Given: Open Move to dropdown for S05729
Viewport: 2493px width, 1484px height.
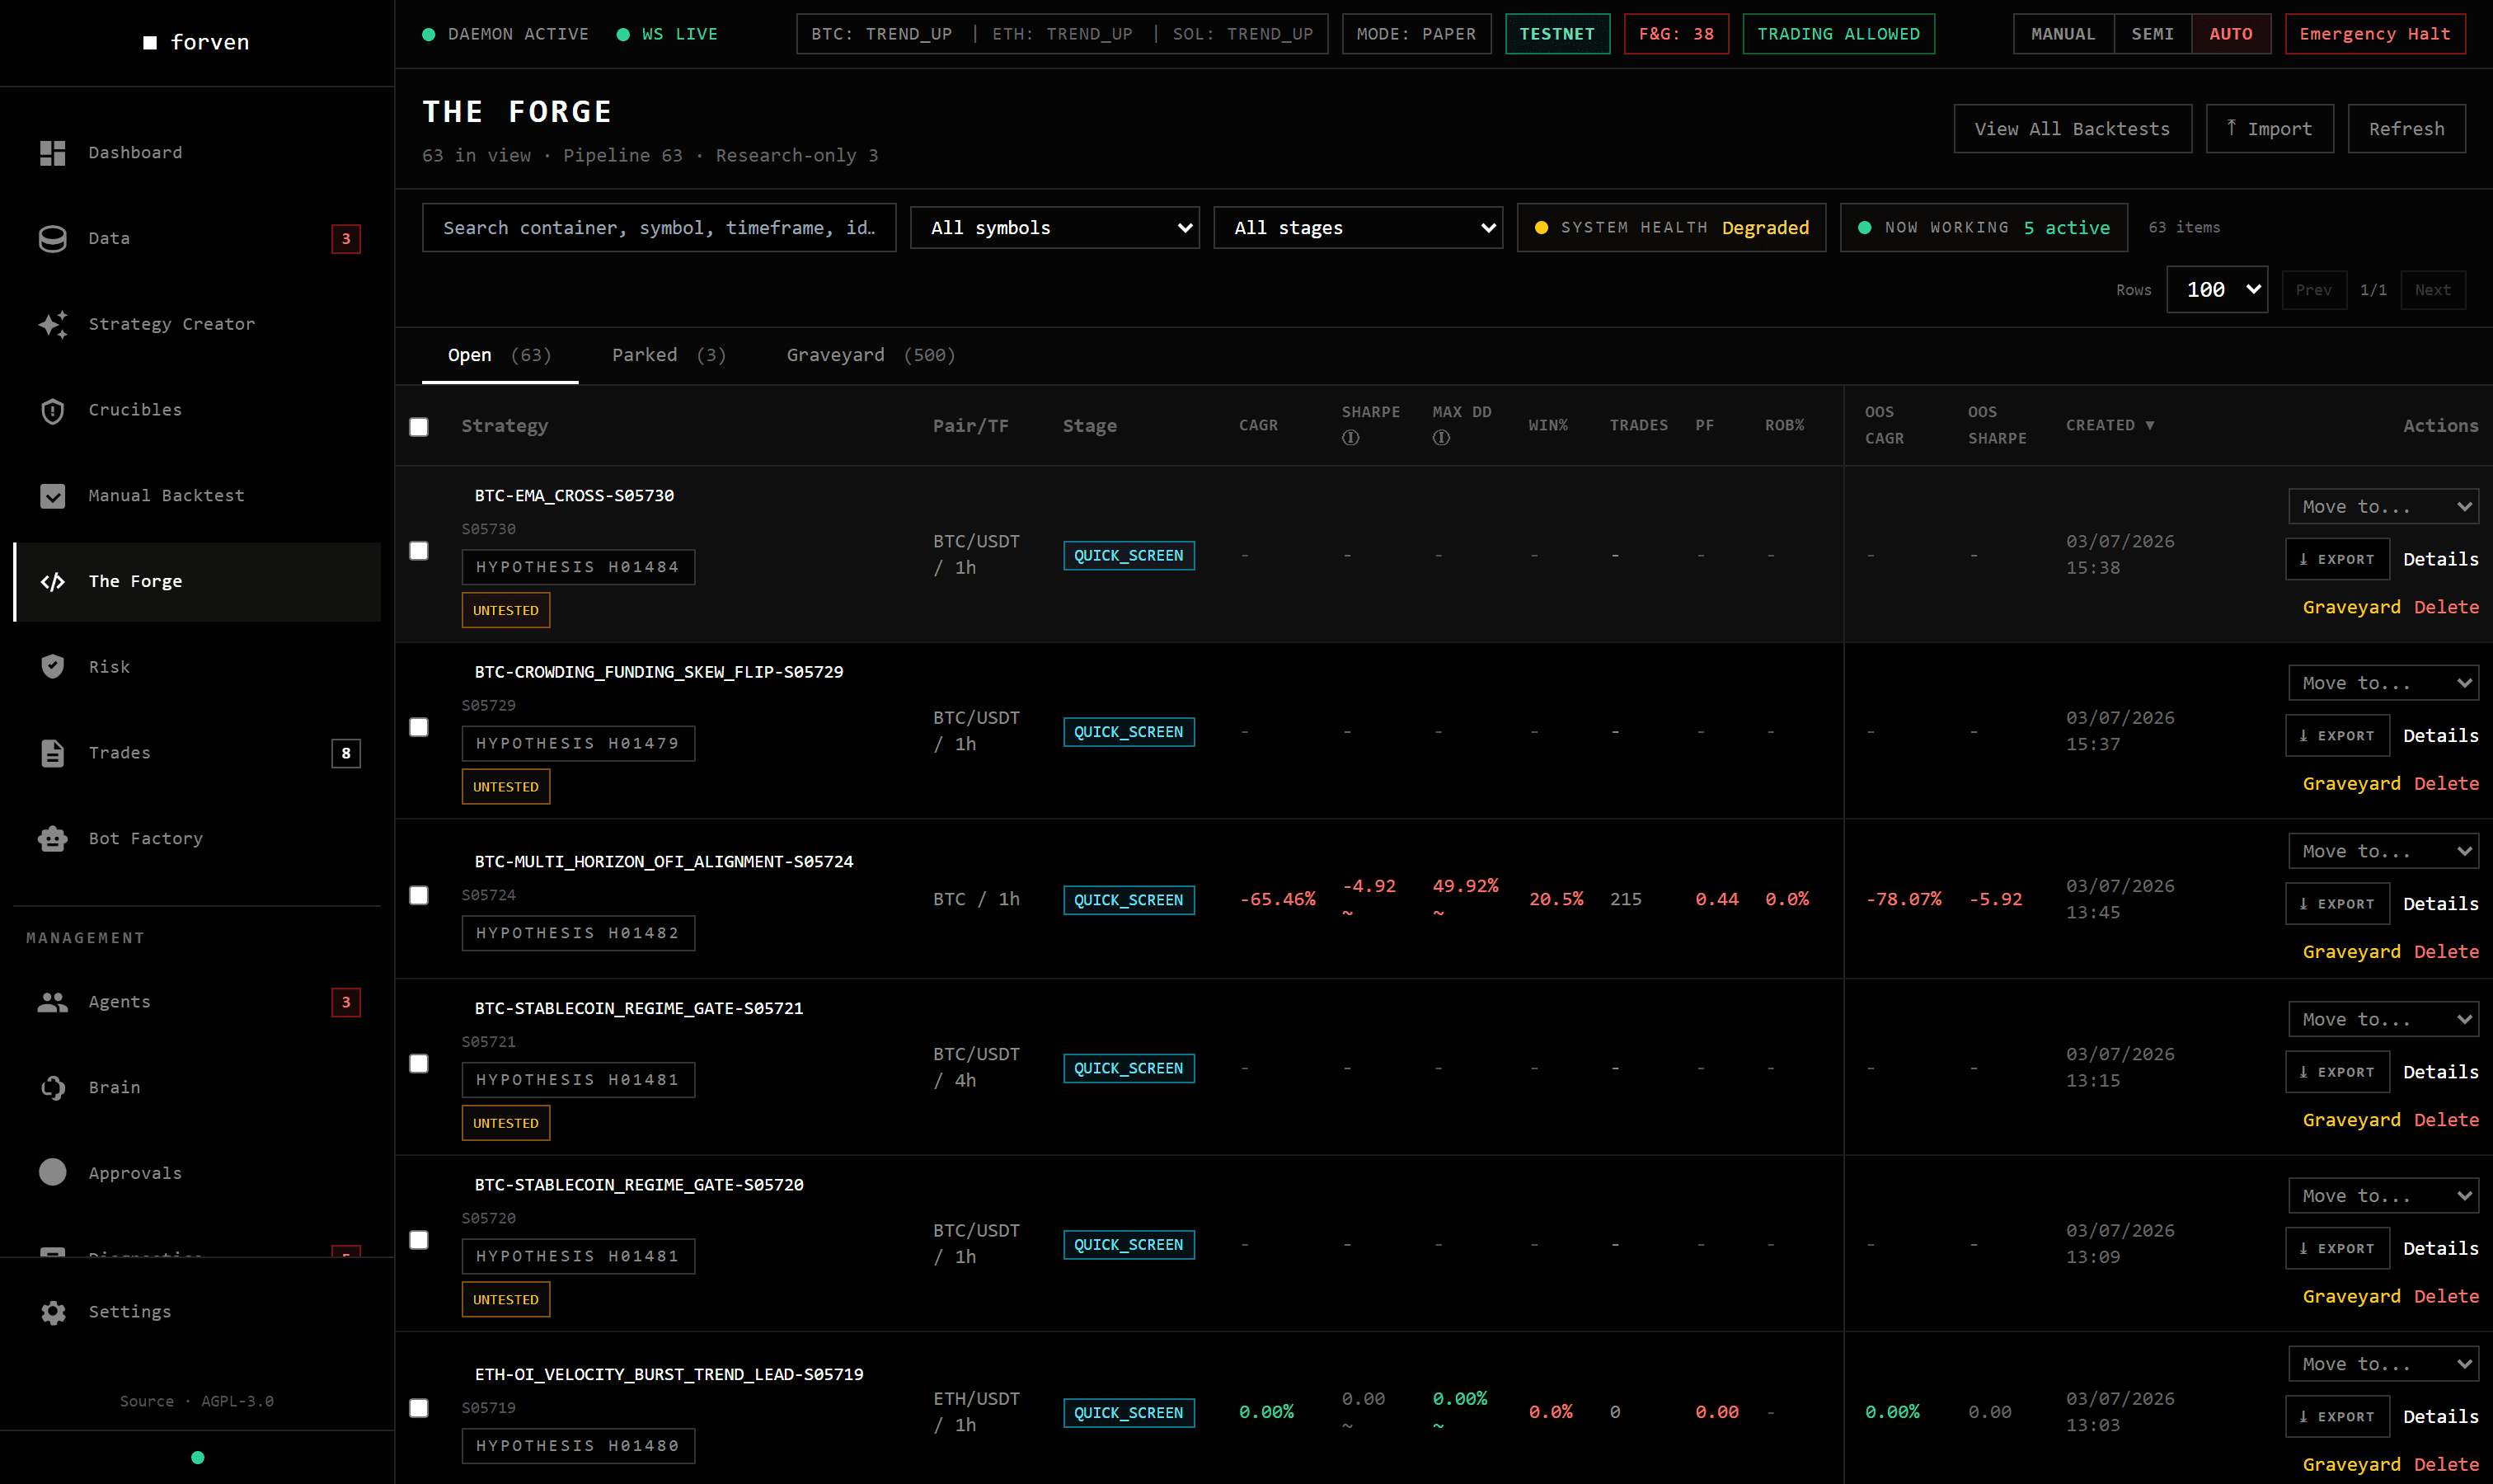Looking at the screenshot, I should click(2383, 683).
